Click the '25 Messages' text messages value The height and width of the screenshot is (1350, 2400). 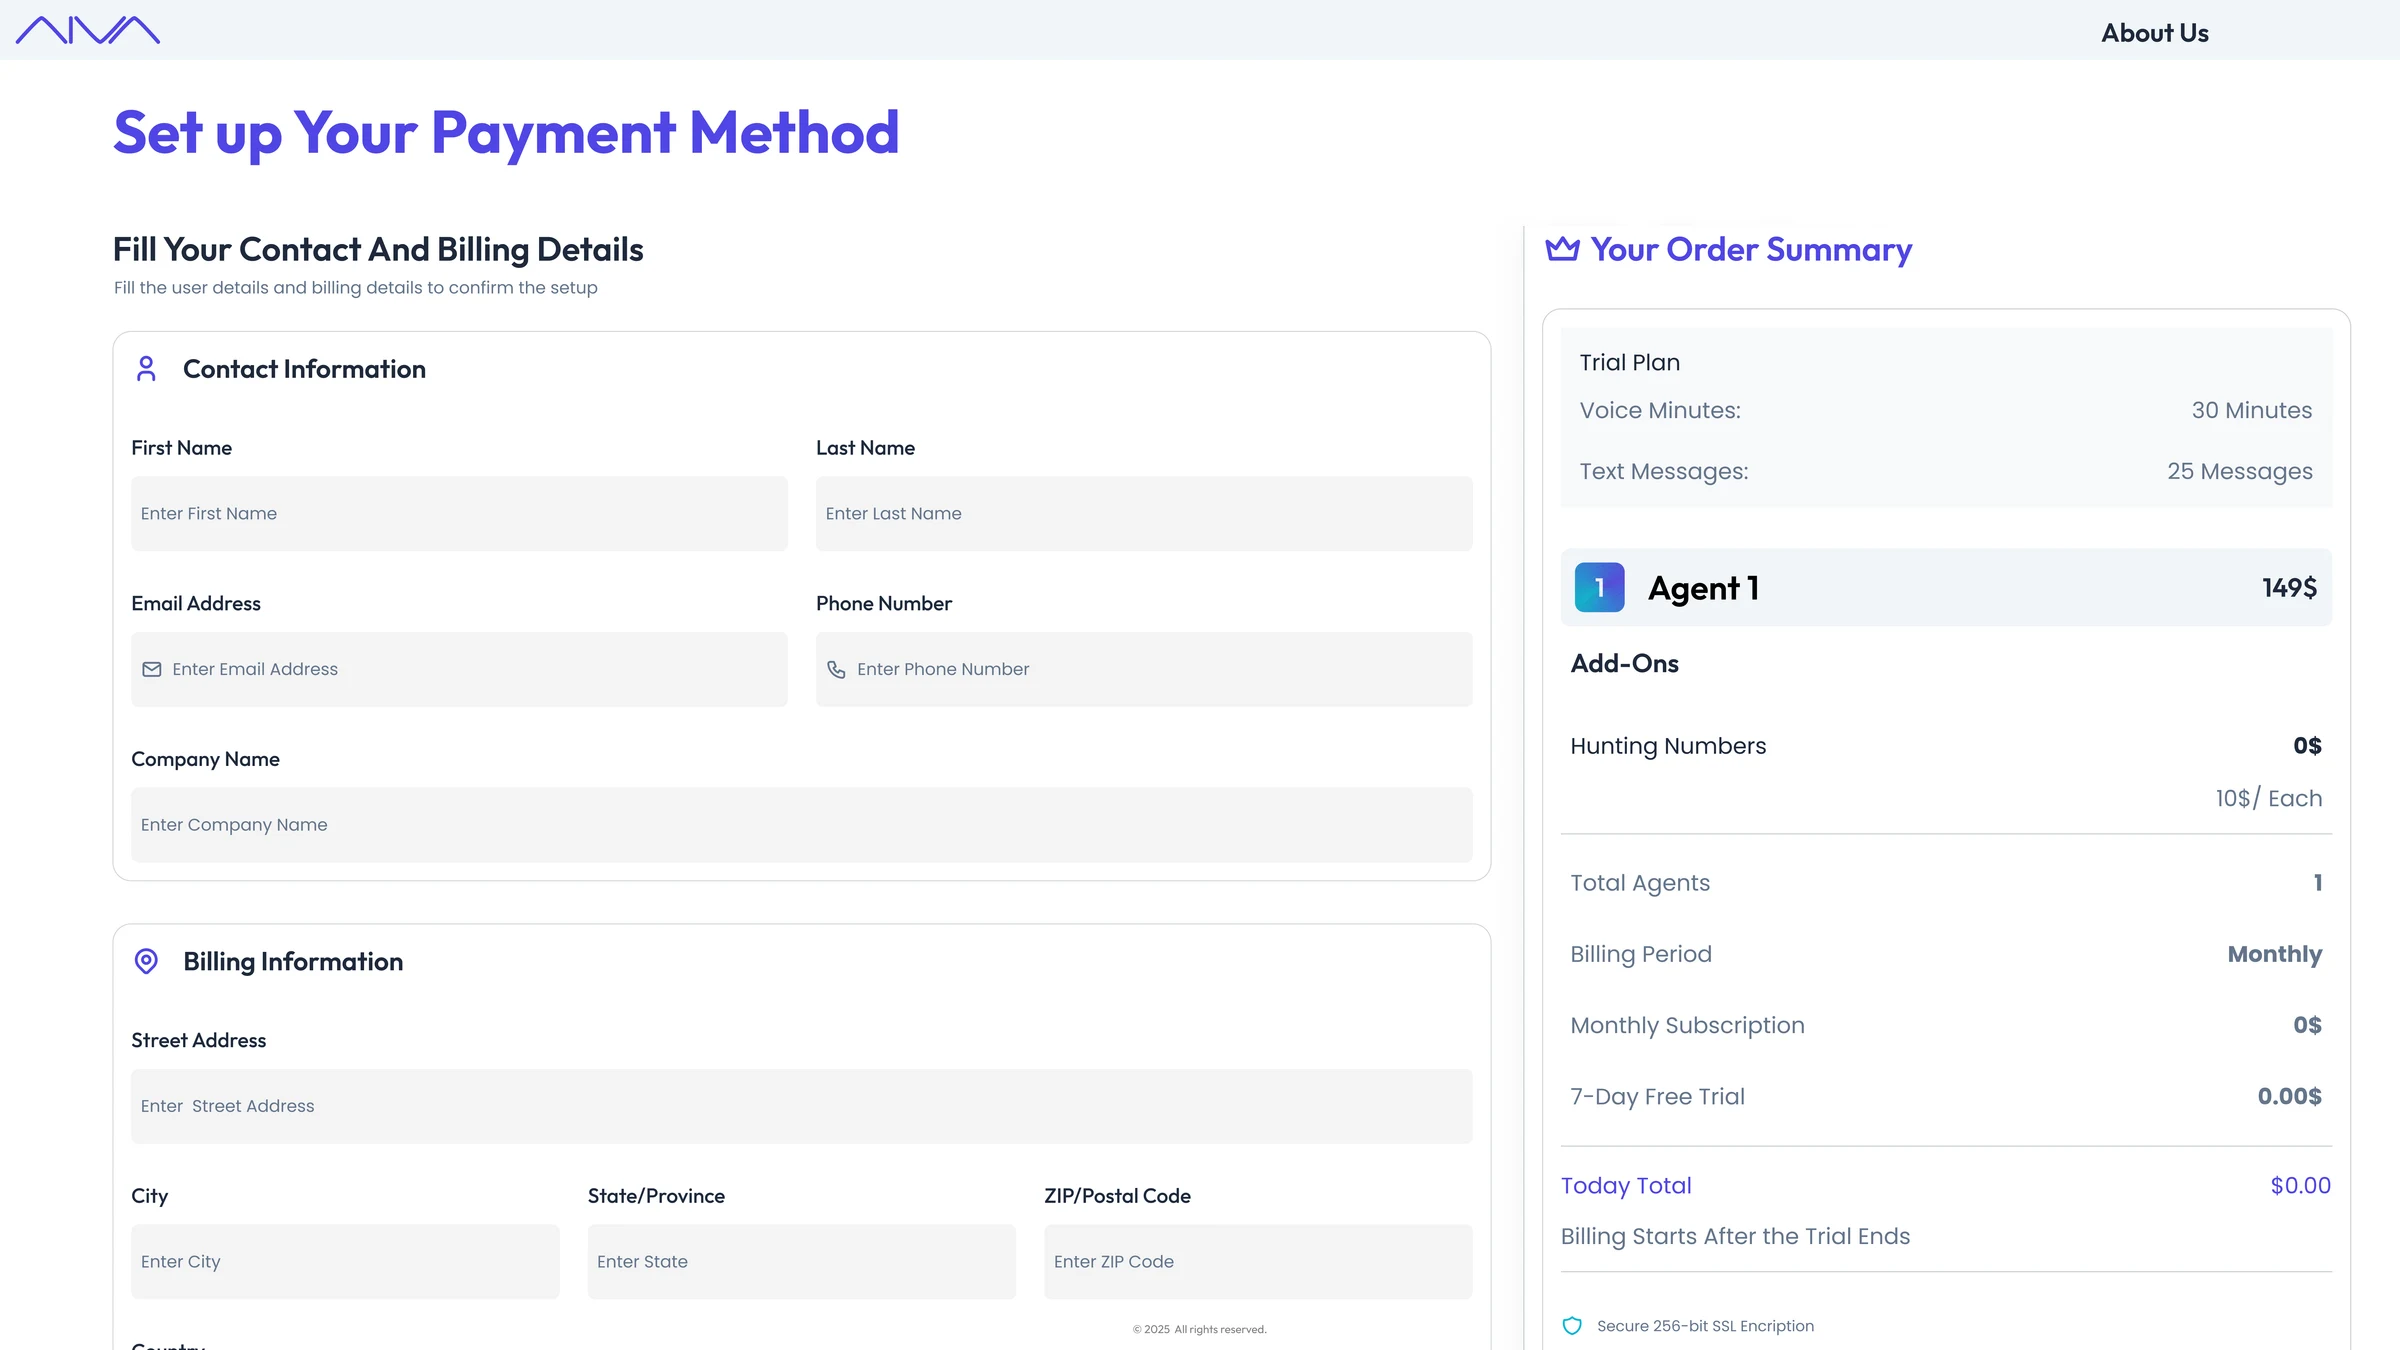tap(2240, 471)
